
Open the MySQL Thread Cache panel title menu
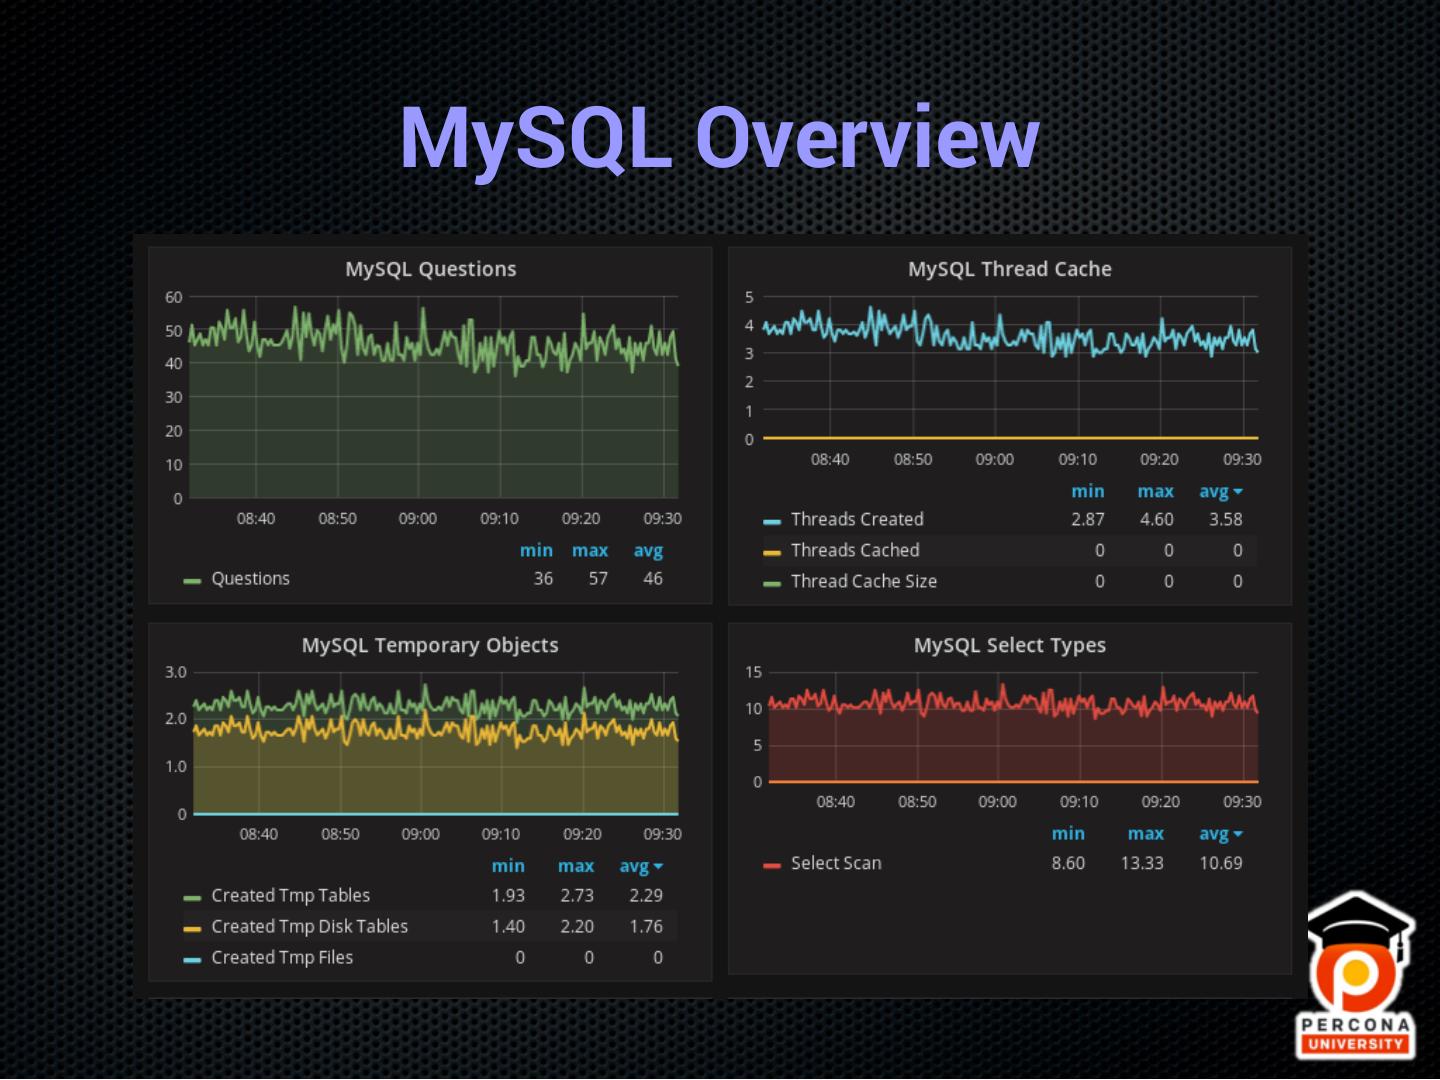(1009, 269)
